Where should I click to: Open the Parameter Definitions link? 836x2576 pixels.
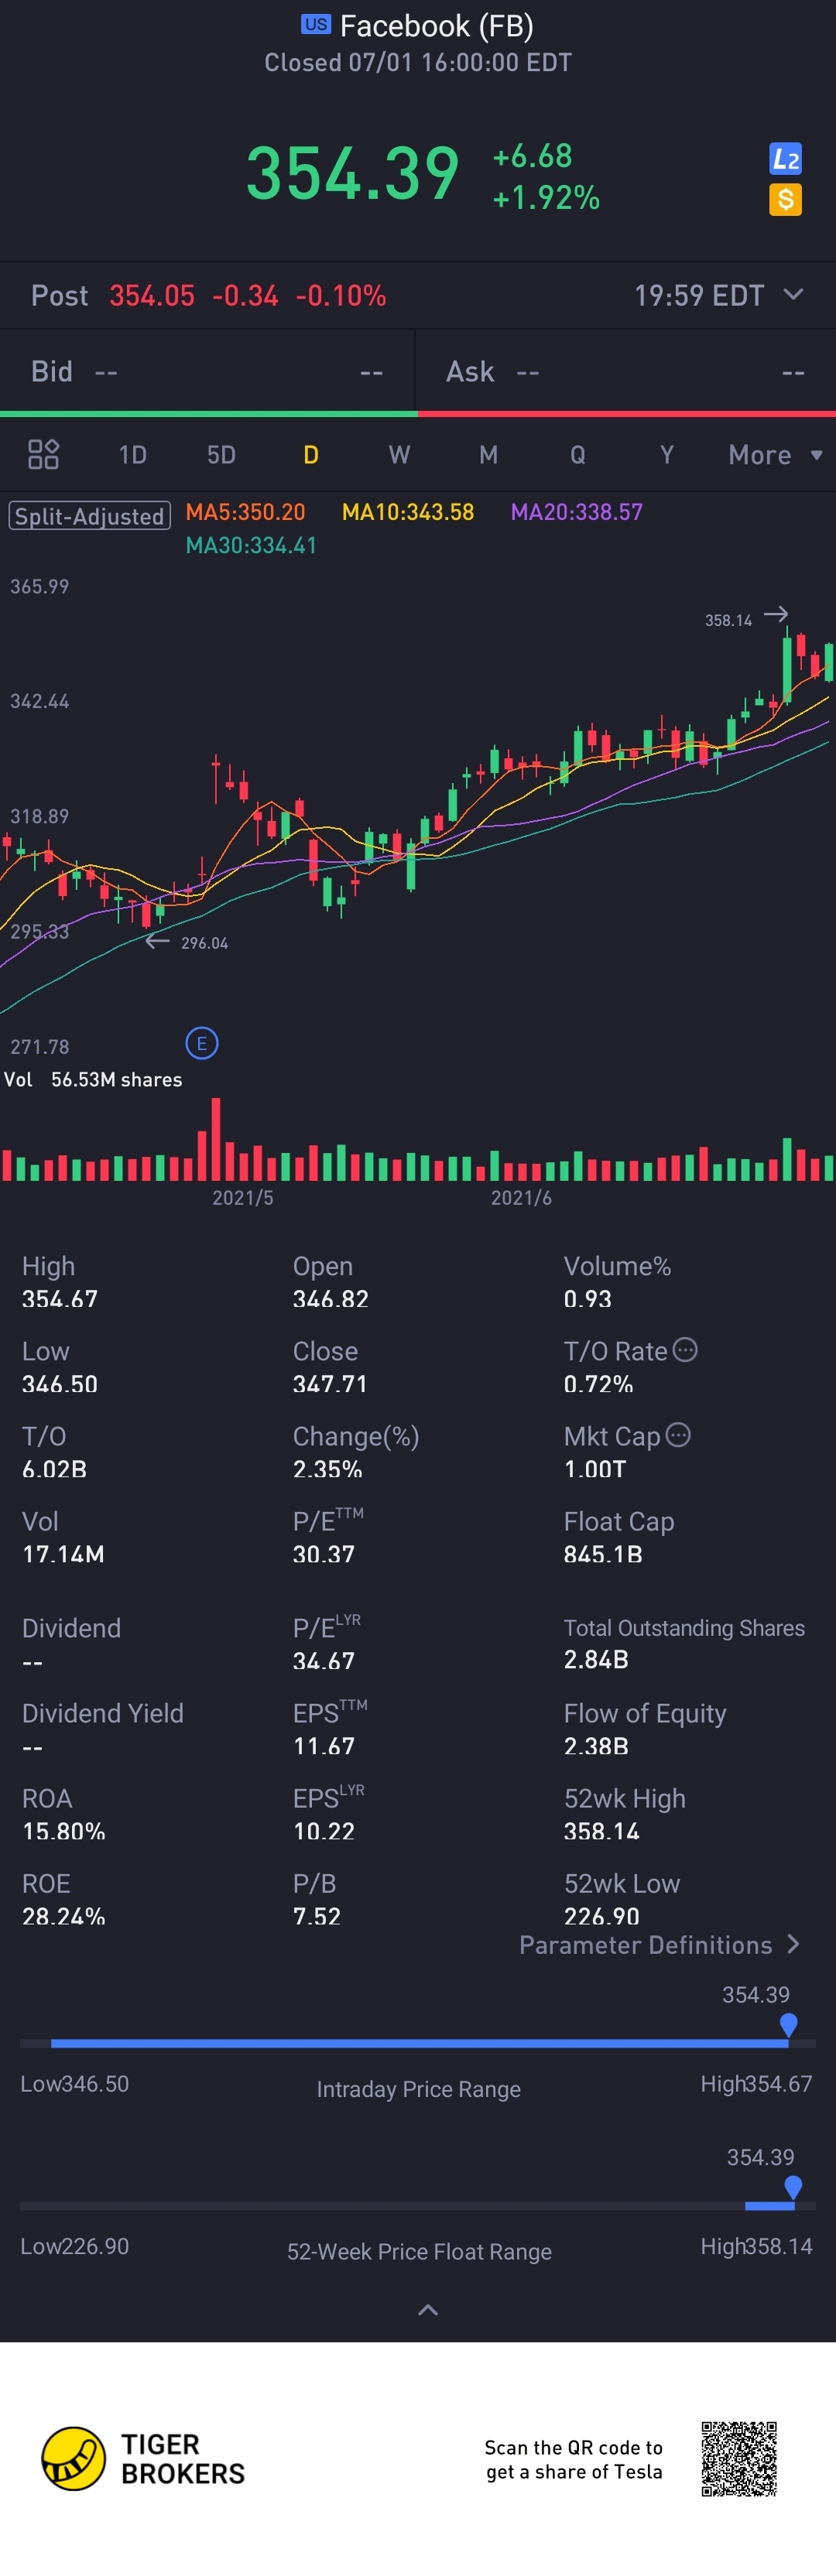659,1944
